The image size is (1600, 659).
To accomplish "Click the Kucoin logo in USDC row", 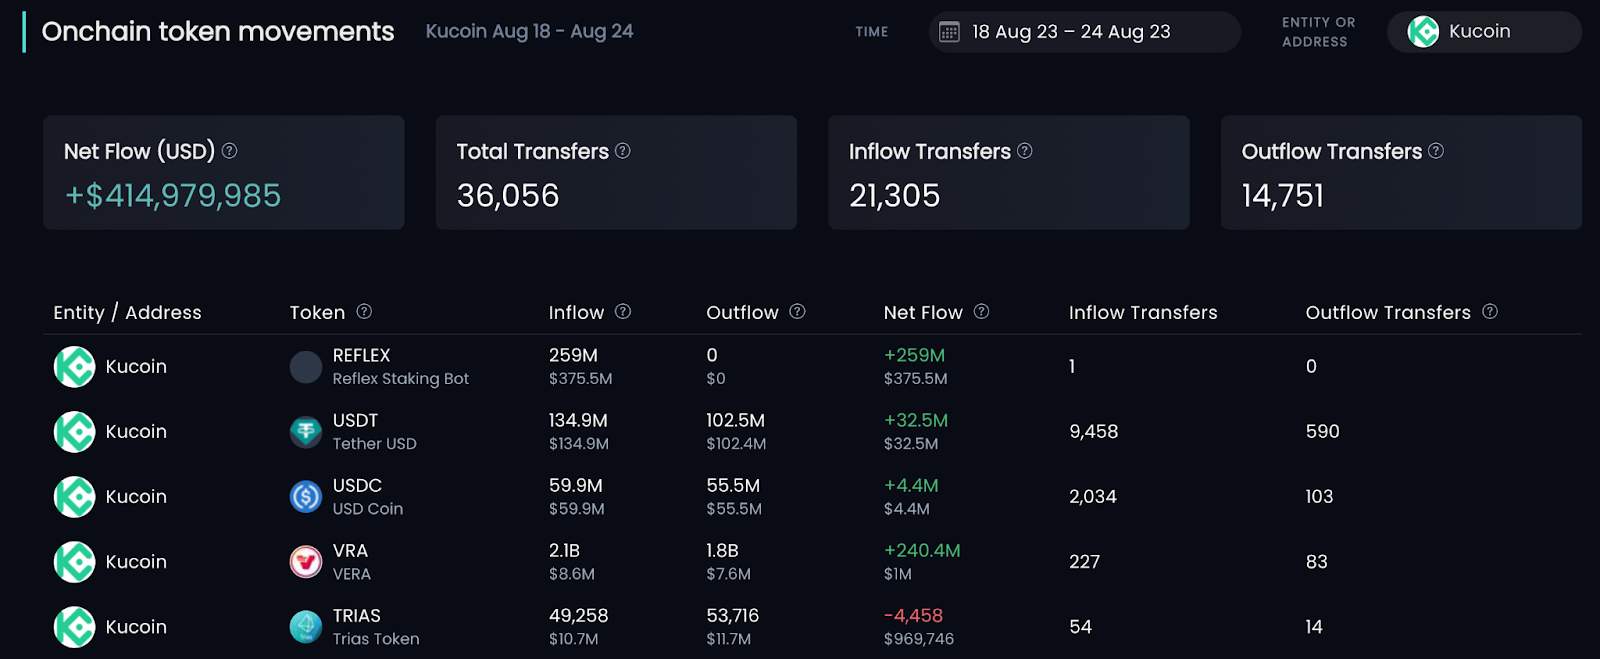I will pos(74,497).
